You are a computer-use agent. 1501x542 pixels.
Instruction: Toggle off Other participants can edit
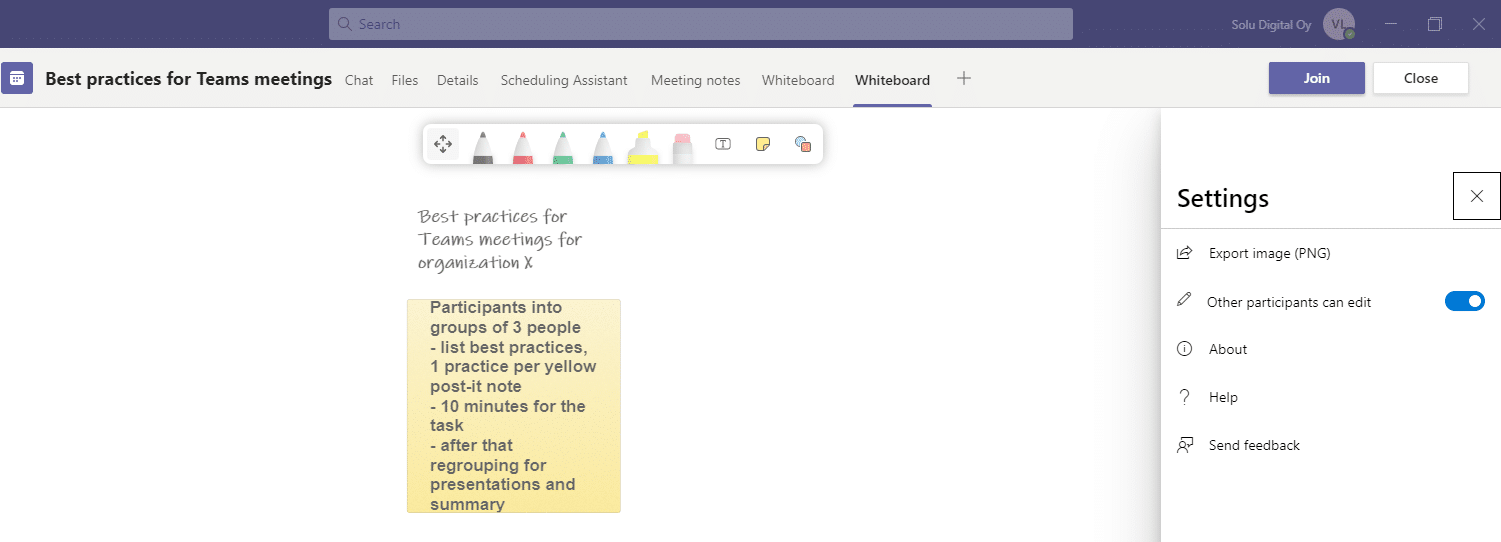point(1464,301)
